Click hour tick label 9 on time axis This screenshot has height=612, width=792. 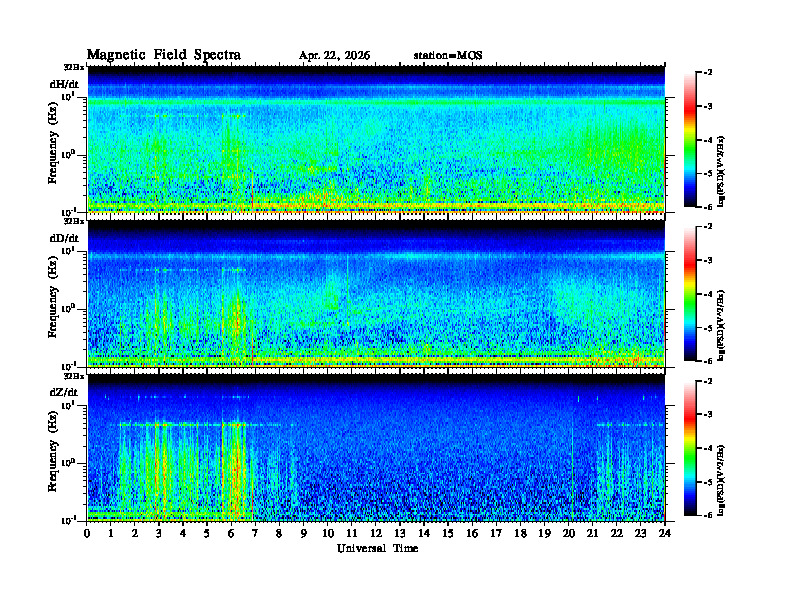[x=304, y=533]
